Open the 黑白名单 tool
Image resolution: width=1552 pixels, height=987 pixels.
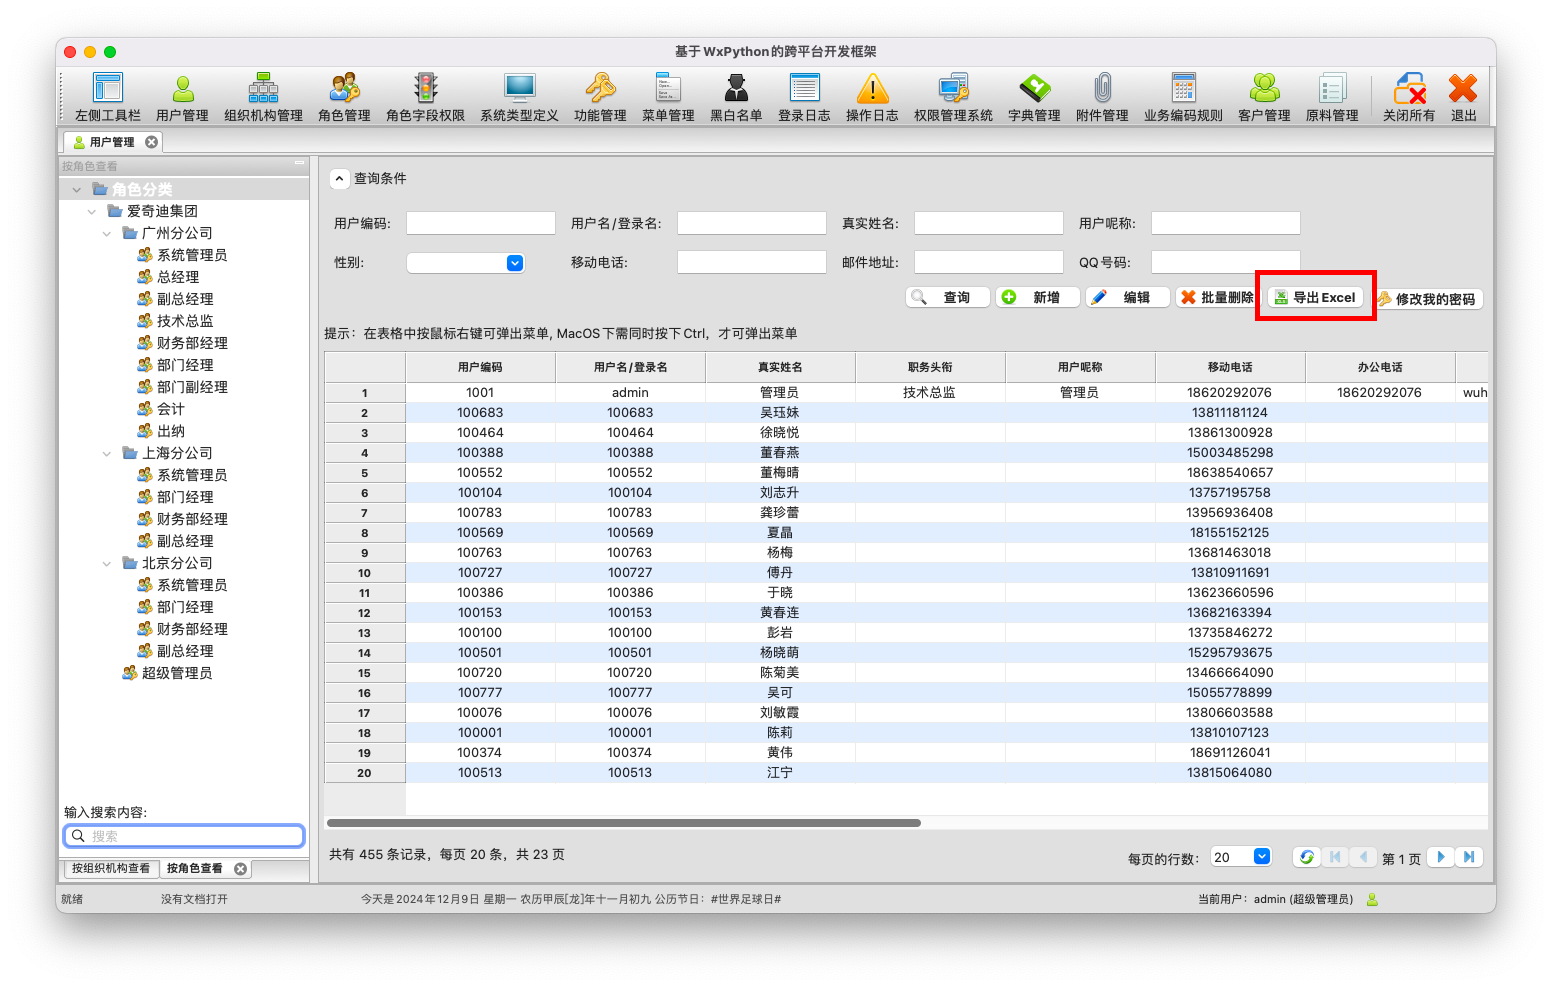(735, 95)
